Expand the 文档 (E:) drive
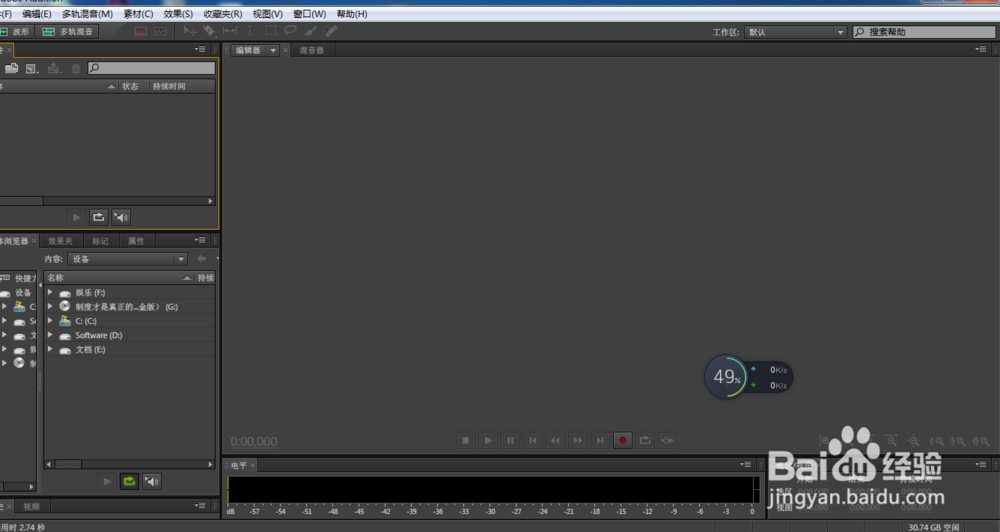1000x532 pixels. (50, 349)
